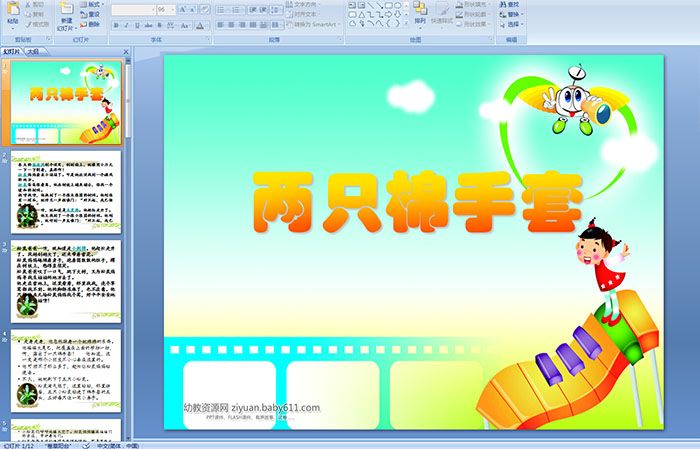Open the font size dropdown
The width and height of the screenshot is (700, 449).
(x=172, y=9)
